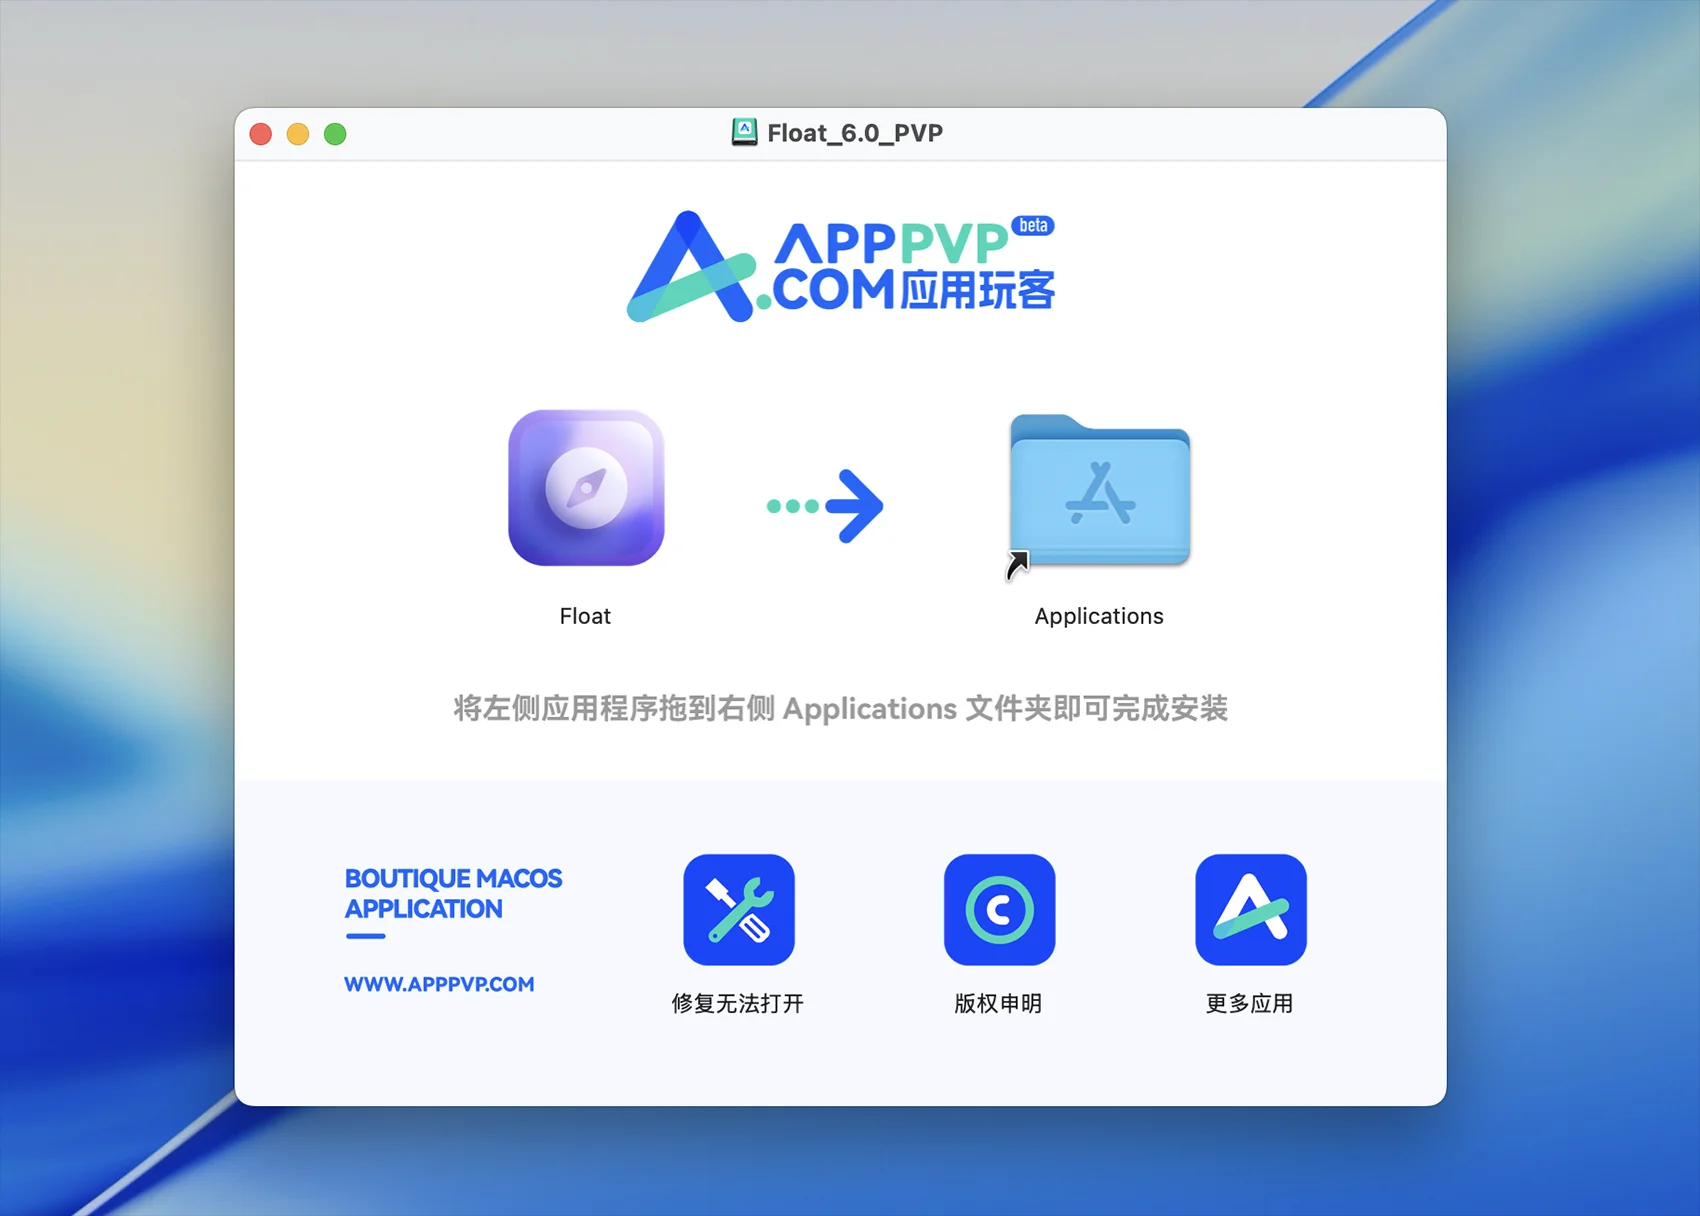Viewport: 1700px width, 1216px height.
Task: Open the Applications folder shortcut
Action: (1099, 492)
